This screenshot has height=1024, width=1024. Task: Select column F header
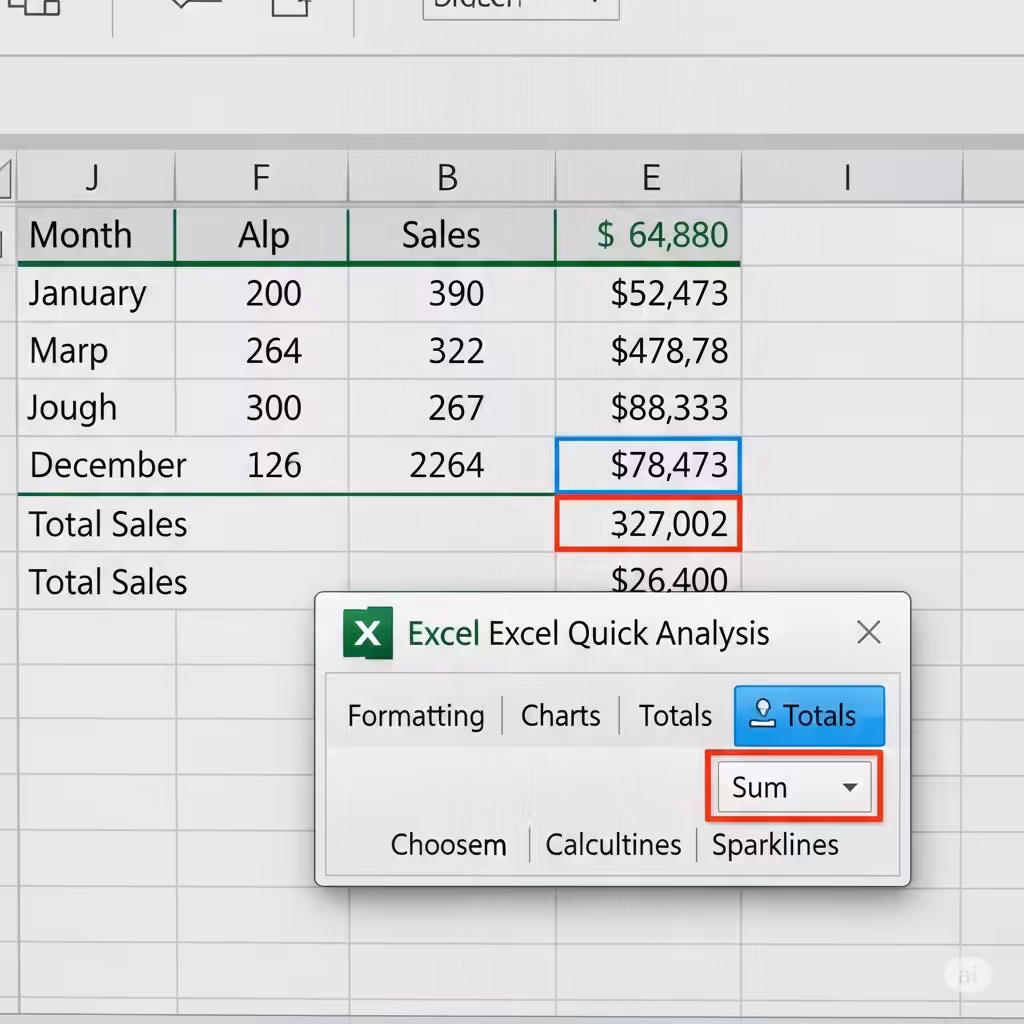[261, 177]
